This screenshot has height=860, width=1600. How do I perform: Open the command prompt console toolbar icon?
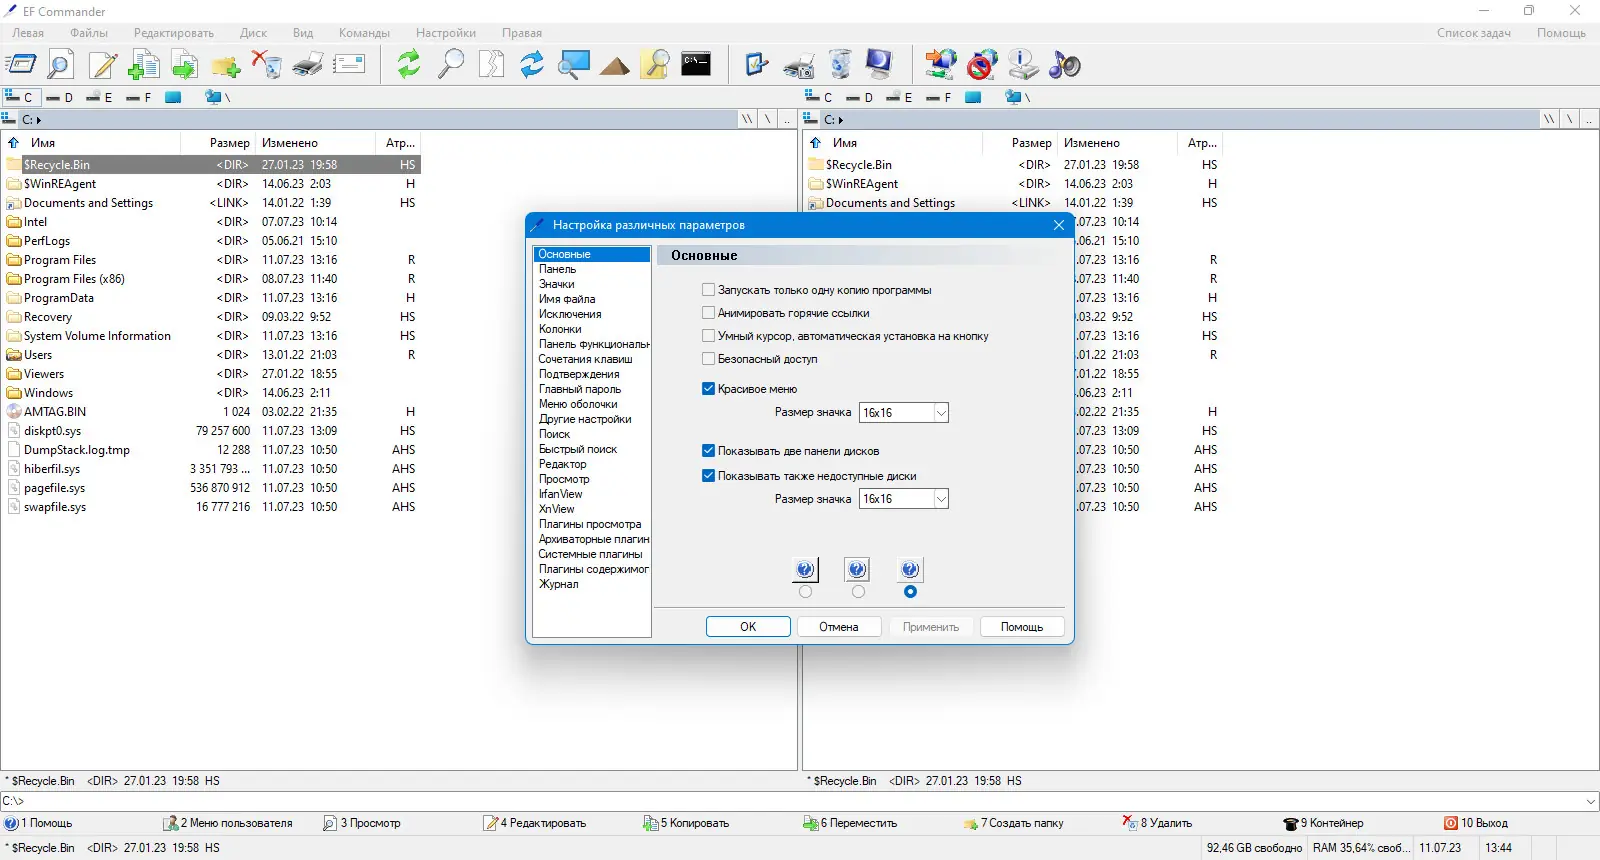(696, 64)
